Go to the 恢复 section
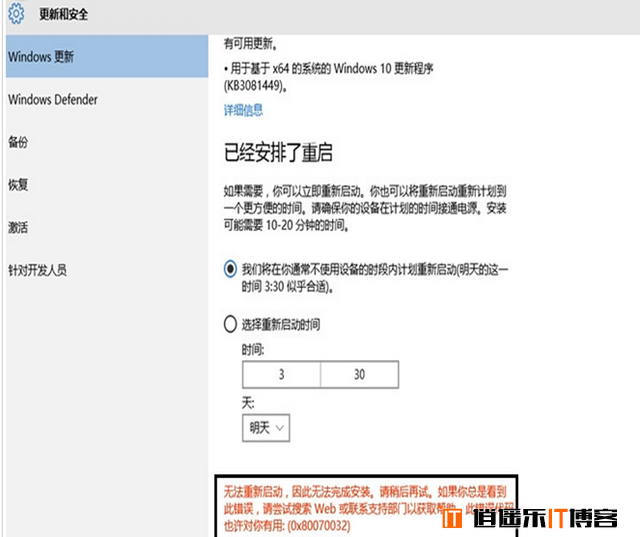Screen dimensions: 640x537 [18, 184]
